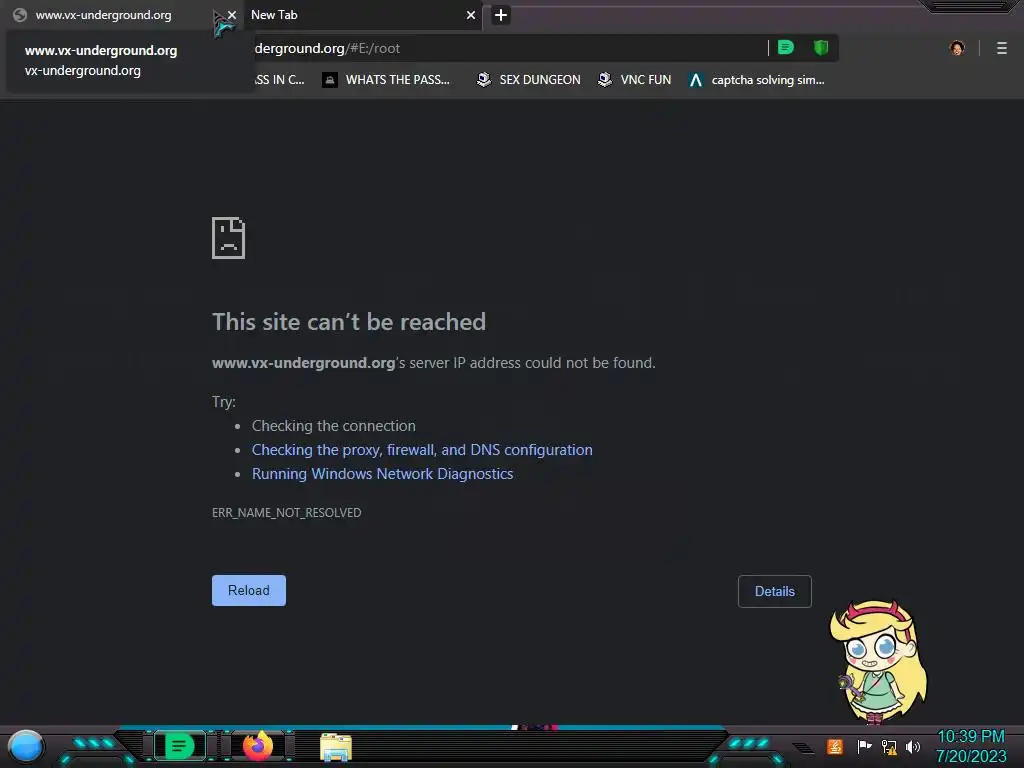
Task: Open the green chat app in the taskbar
Action: [179, 746]
